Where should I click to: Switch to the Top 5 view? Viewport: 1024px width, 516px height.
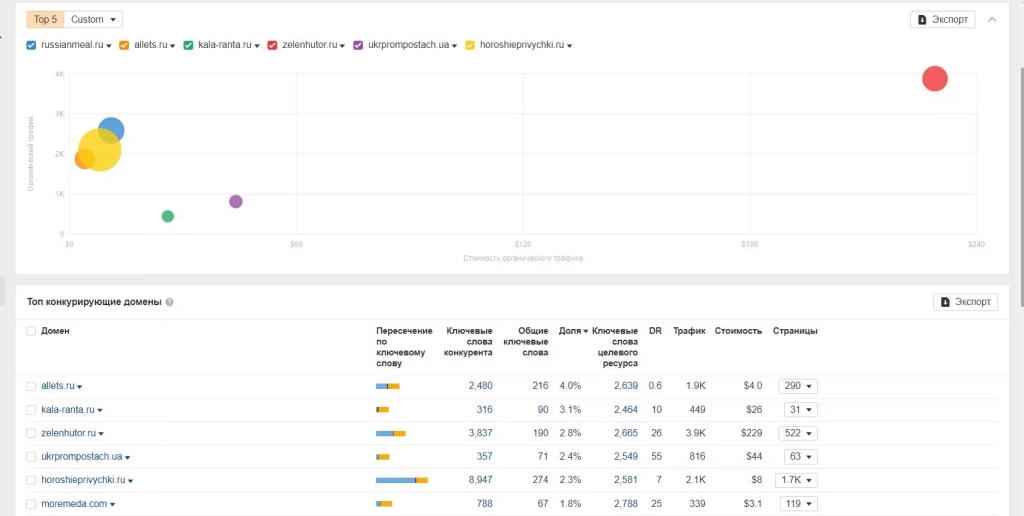pyautogui.click(x=45, y=20)
